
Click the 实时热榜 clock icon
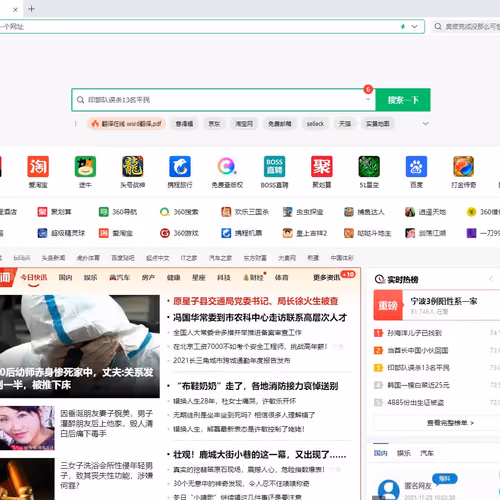coord(379,279)
